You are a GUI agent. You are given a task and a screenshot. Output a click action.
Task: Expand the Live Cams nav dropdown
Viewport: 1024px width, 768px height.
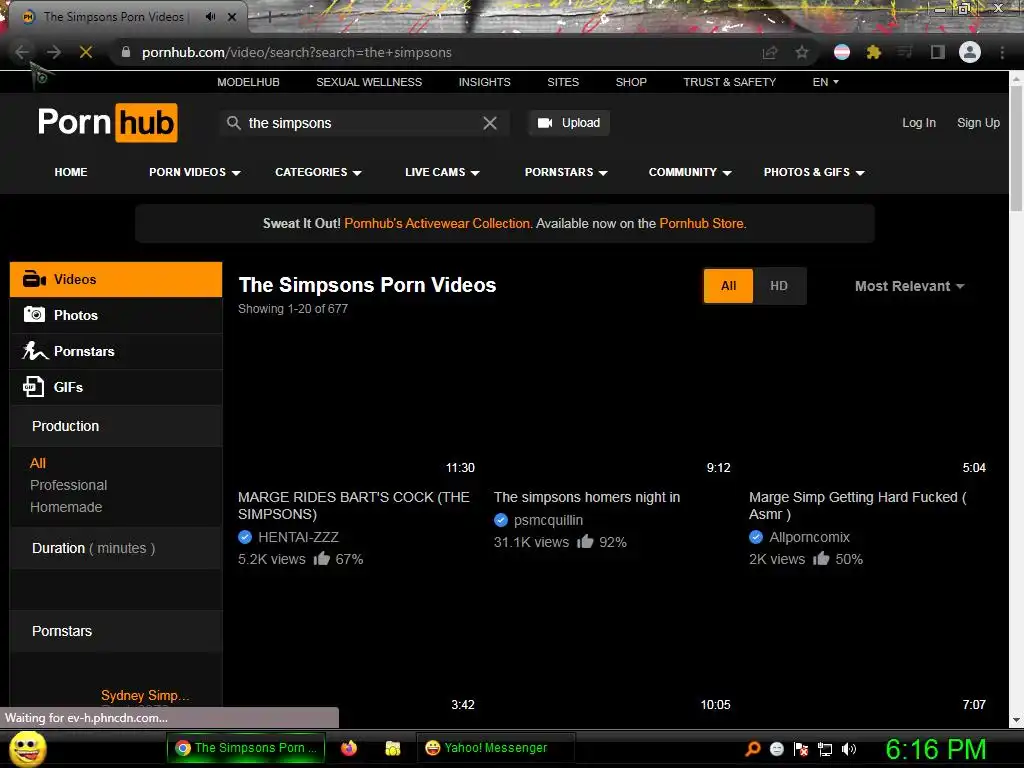pos(442,172)
